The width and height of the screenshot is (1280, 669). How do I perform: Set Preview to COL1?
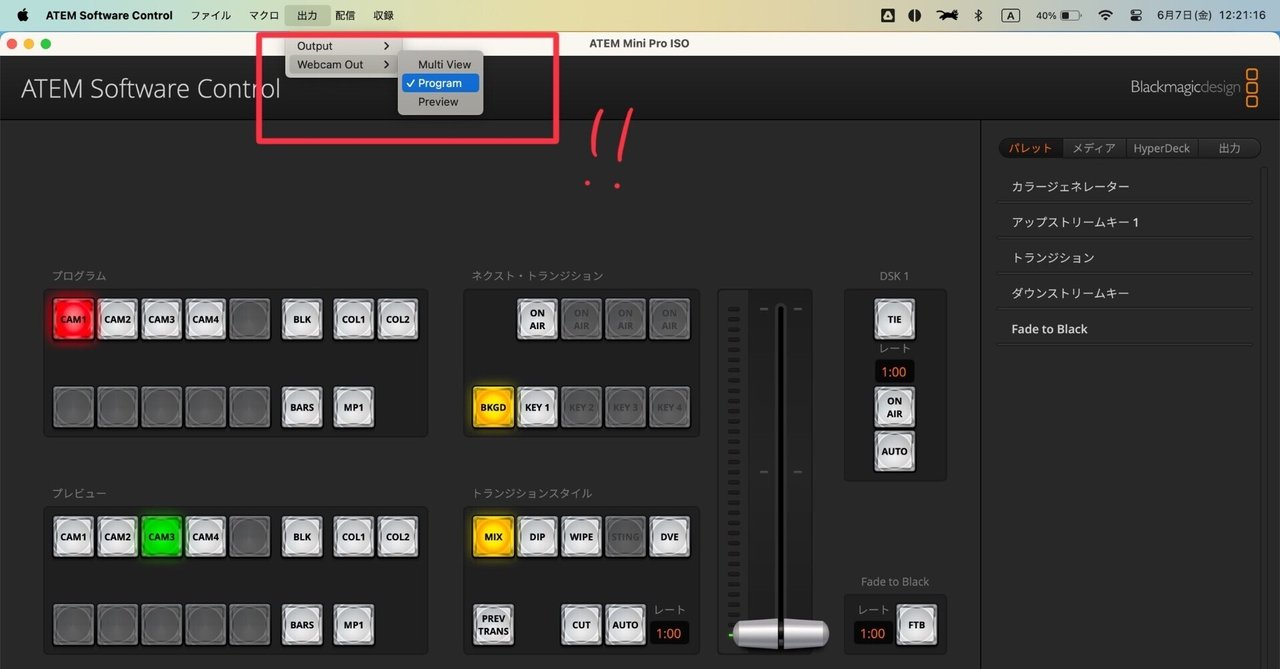click(x=353, y=536)
